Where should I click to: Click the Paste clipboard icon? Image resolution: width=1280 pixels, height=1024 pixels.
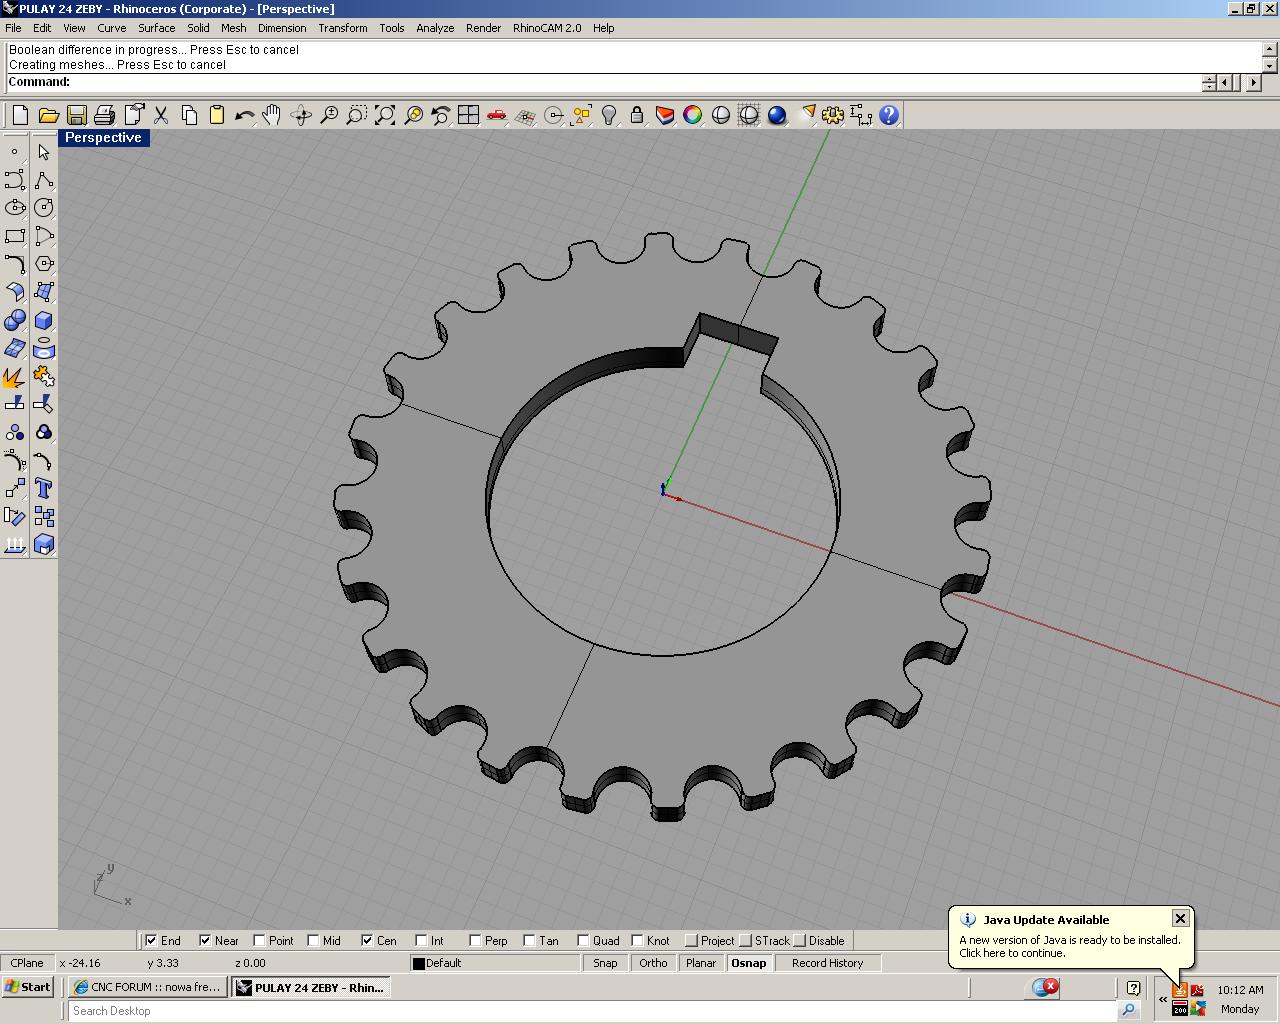point(217,115)
